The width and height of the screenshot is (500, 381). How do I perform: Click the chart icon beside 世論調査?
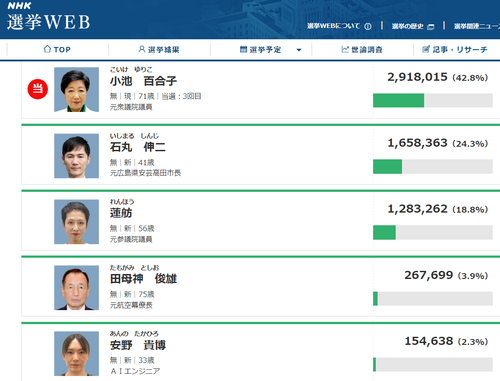pos(345,49)
